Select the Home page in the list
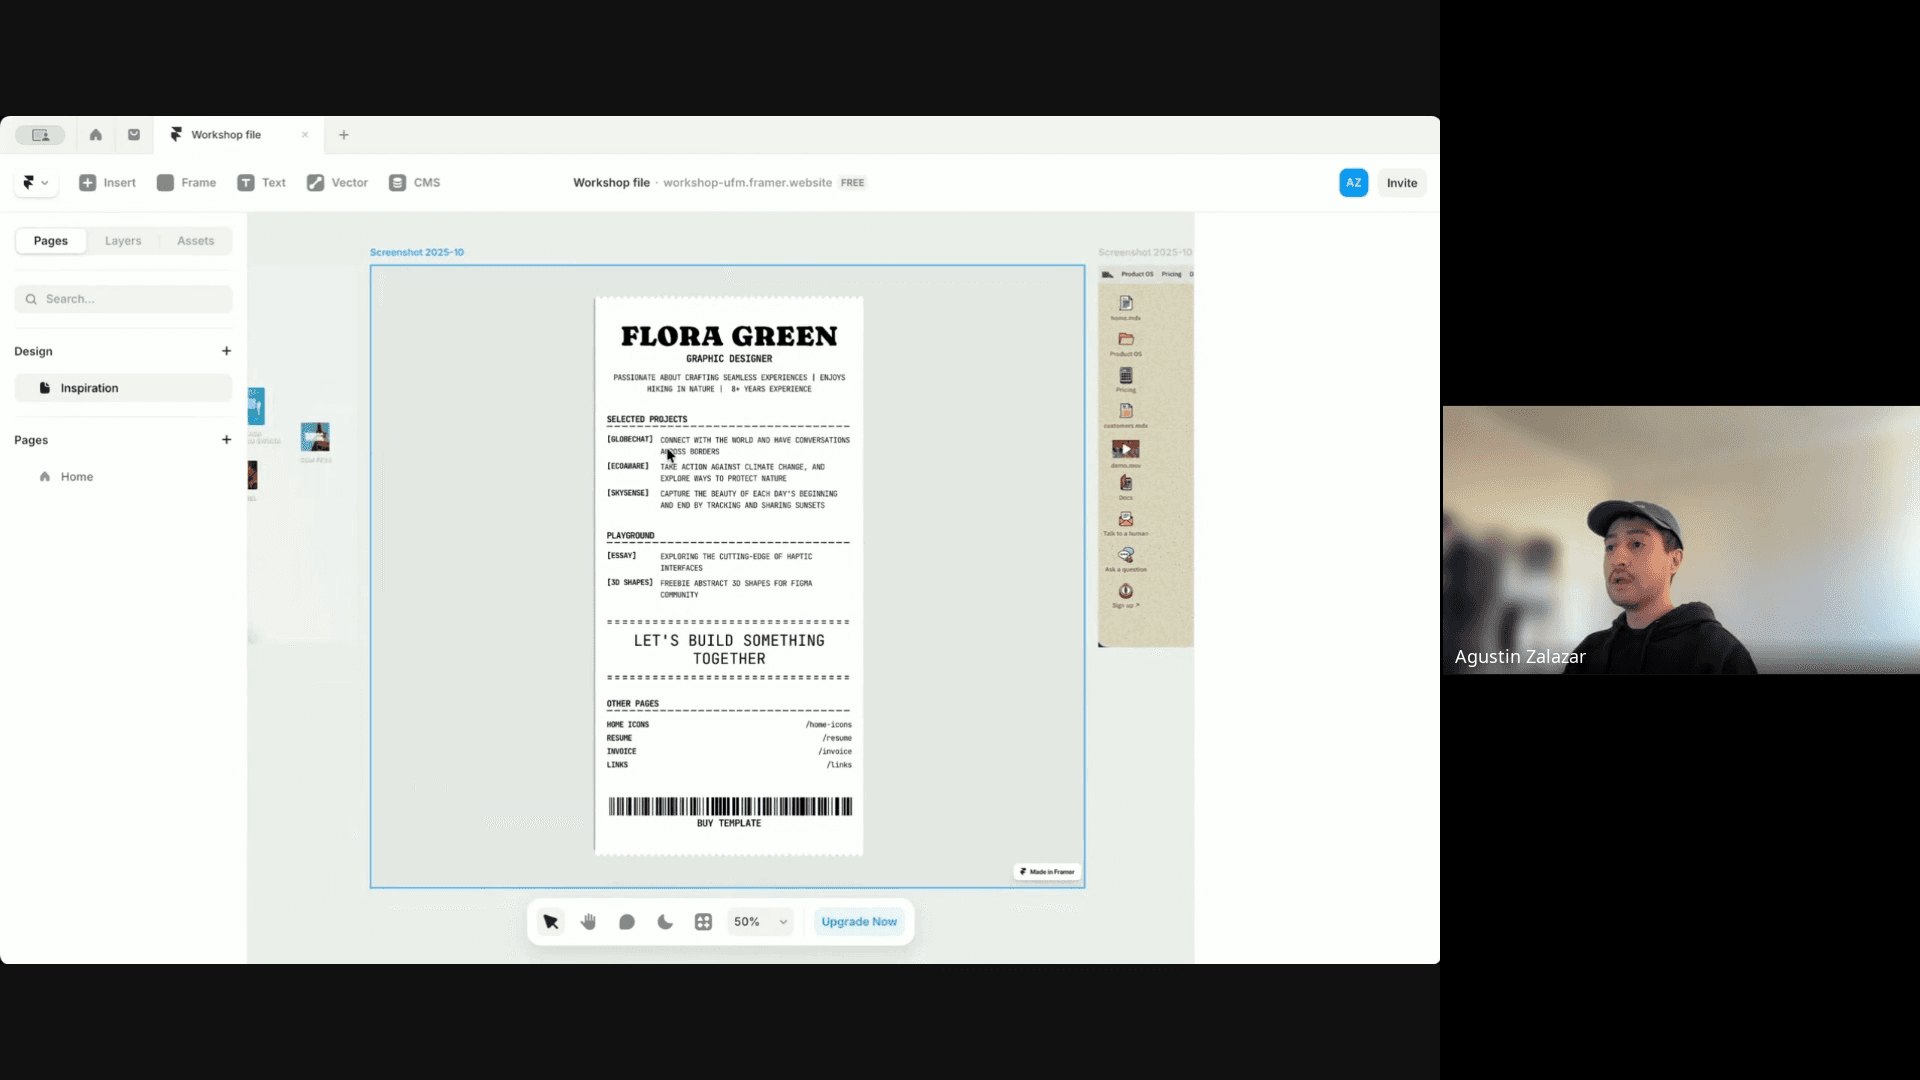1920x1080 pixels. point(77,477)
